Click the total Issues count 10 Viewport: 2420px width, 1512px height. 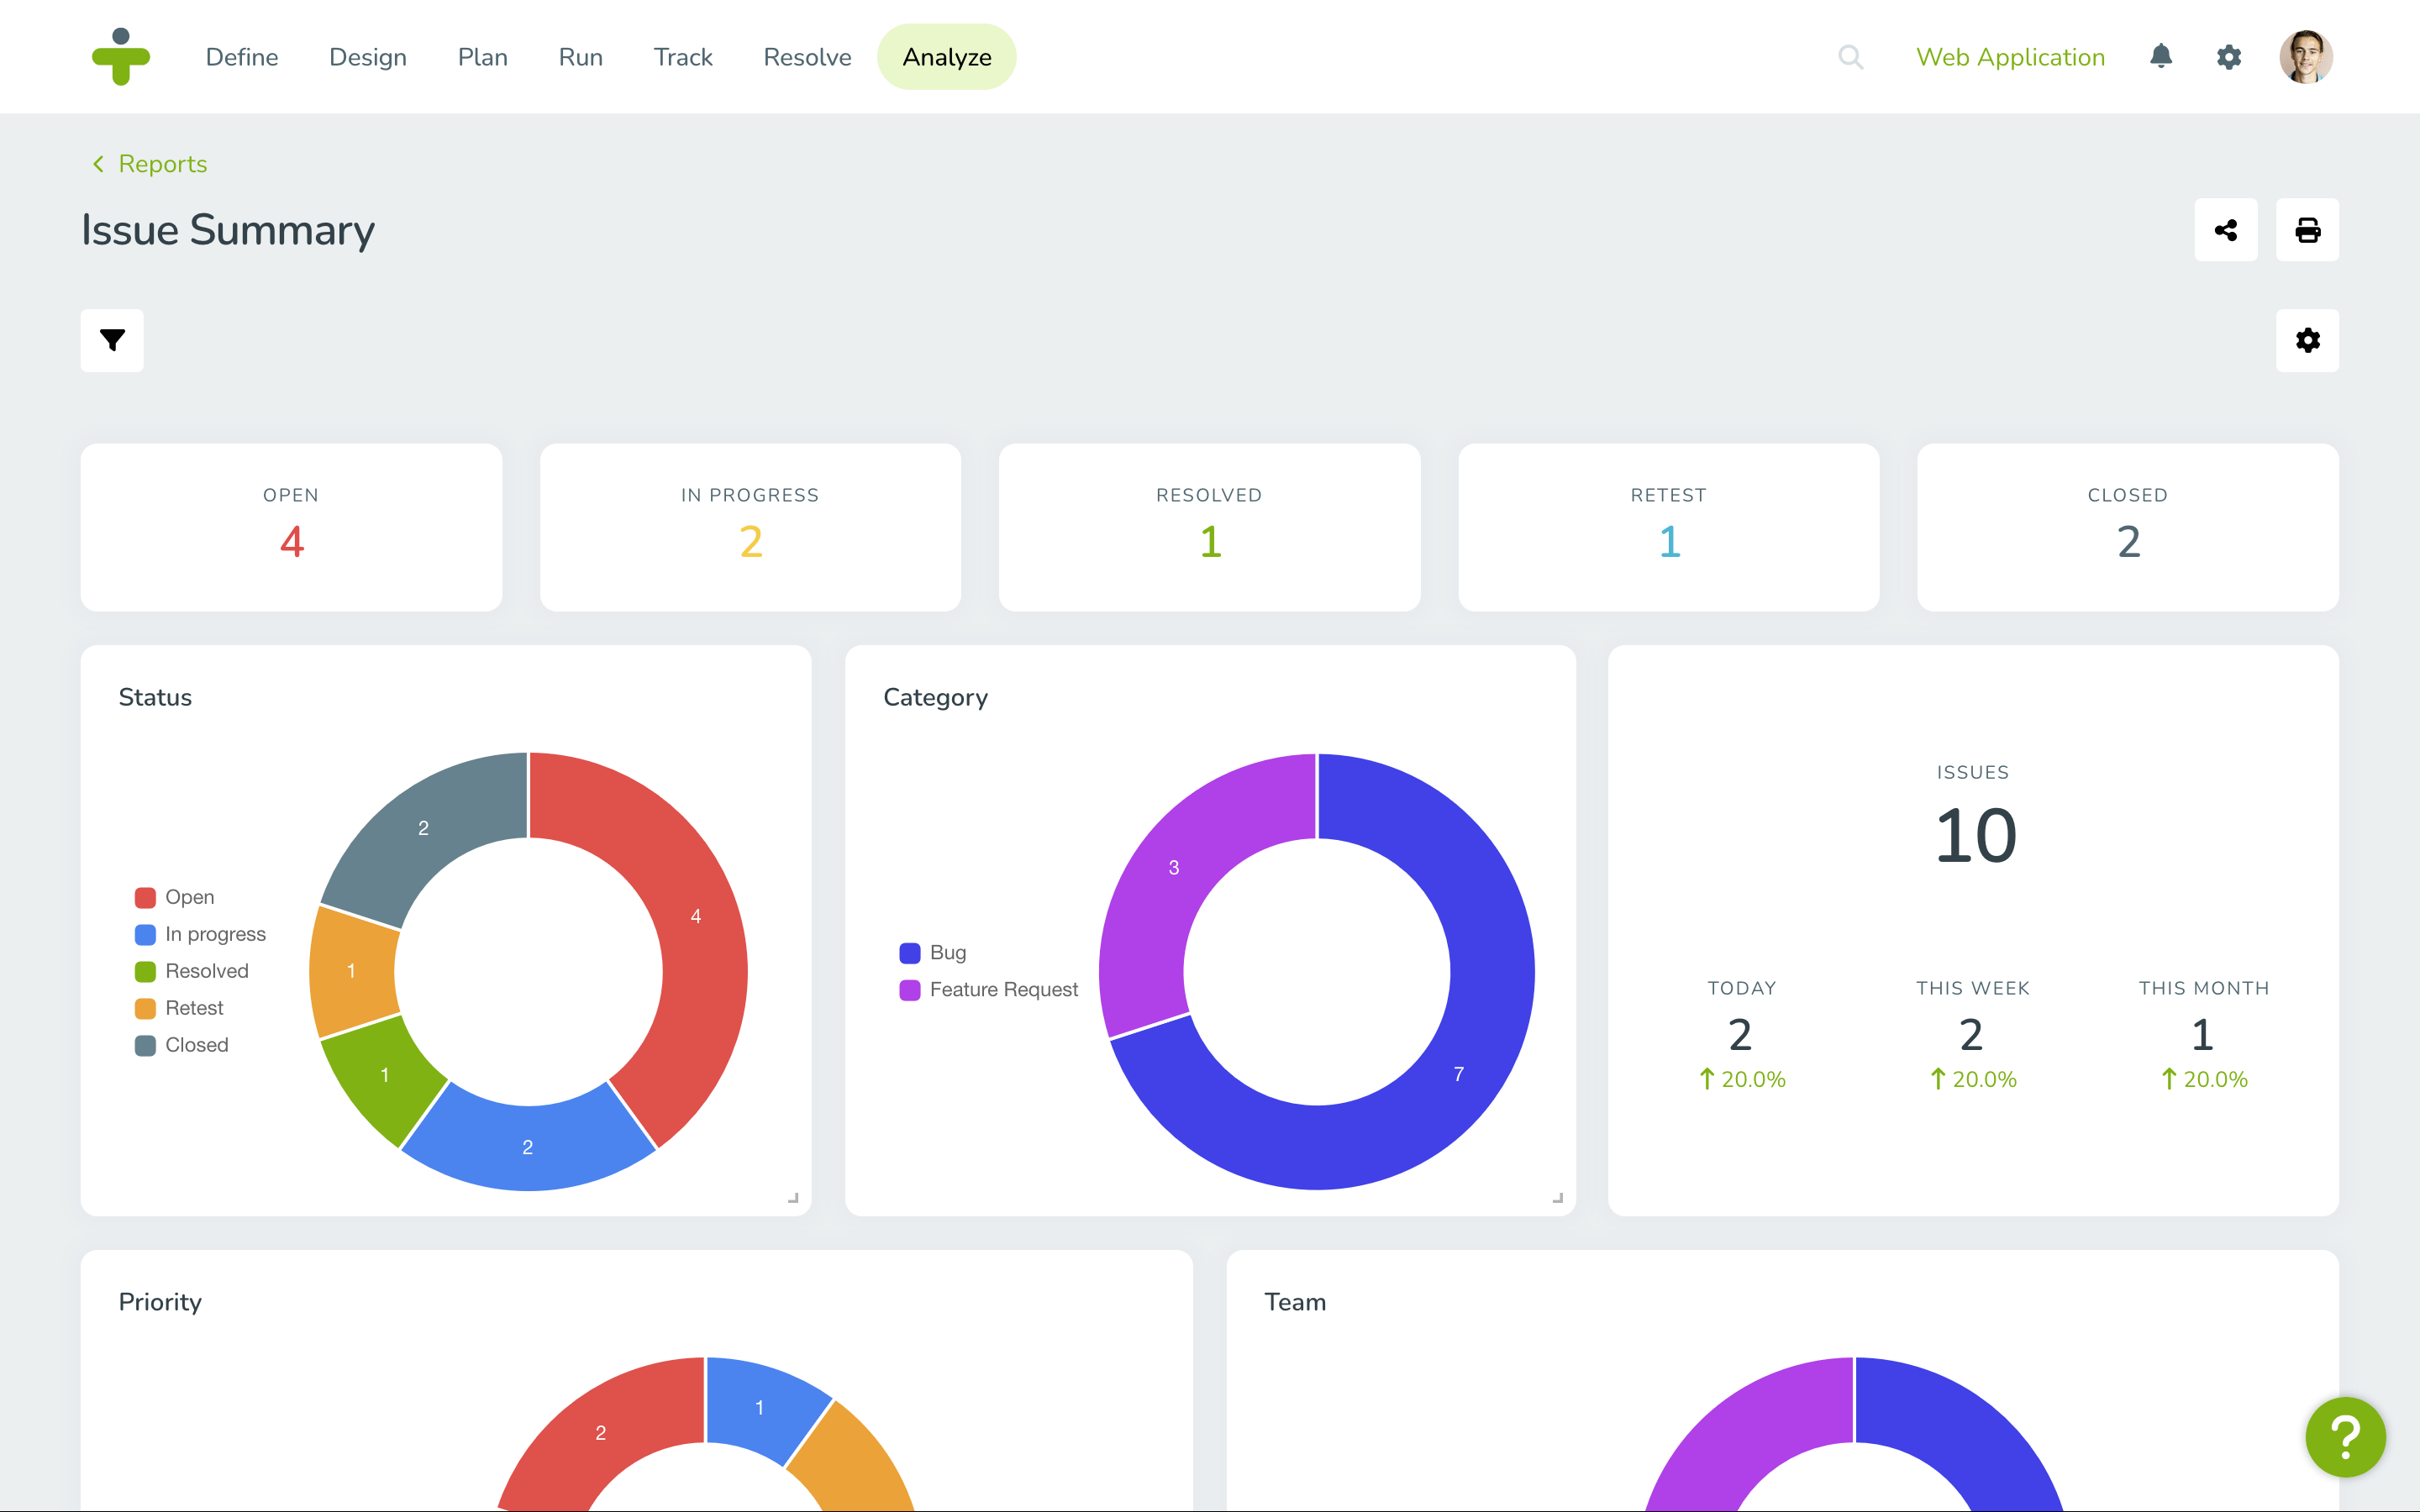pos(1975,835)
